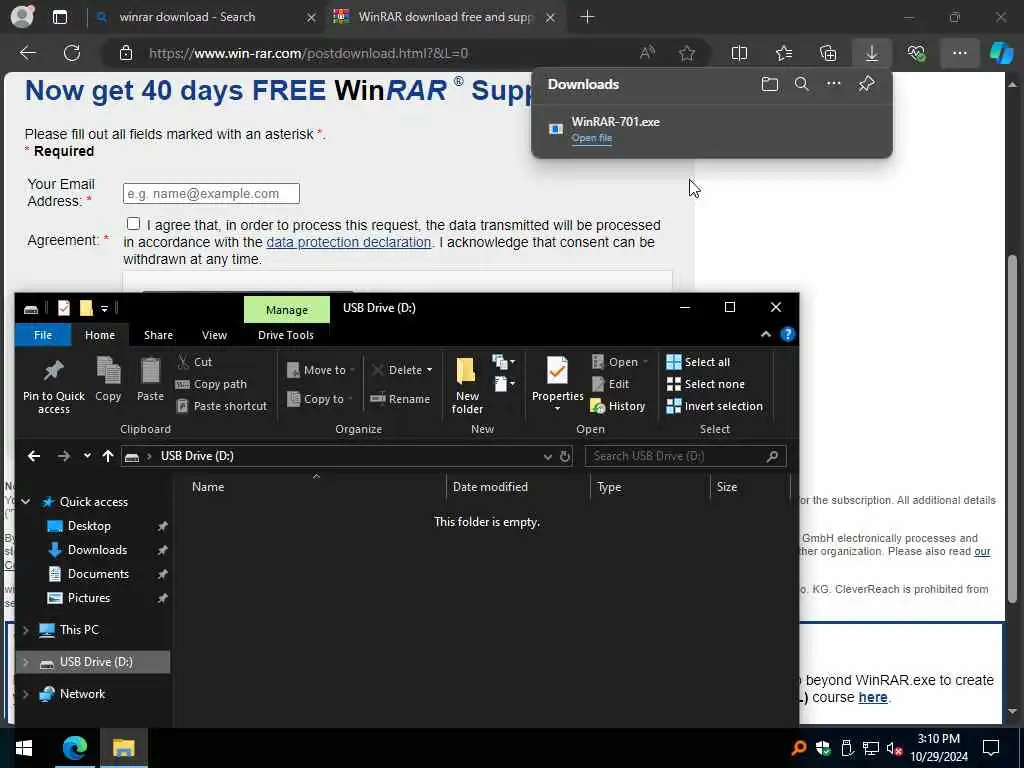Viewport: 1024px width, 768px height.
Task: Open the Open dropdown in ribbon
Action: tap(620, 362)
